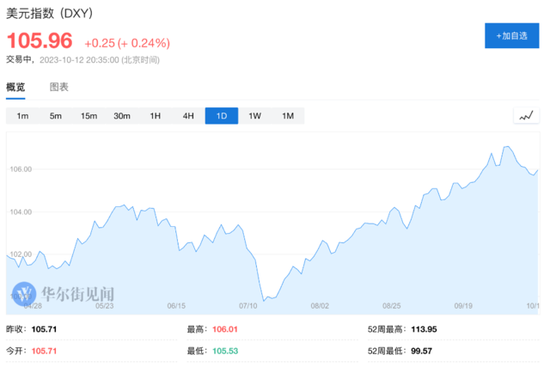
Task: Select the 1M monthly timeframe
Action: click(x=288, y=116)
